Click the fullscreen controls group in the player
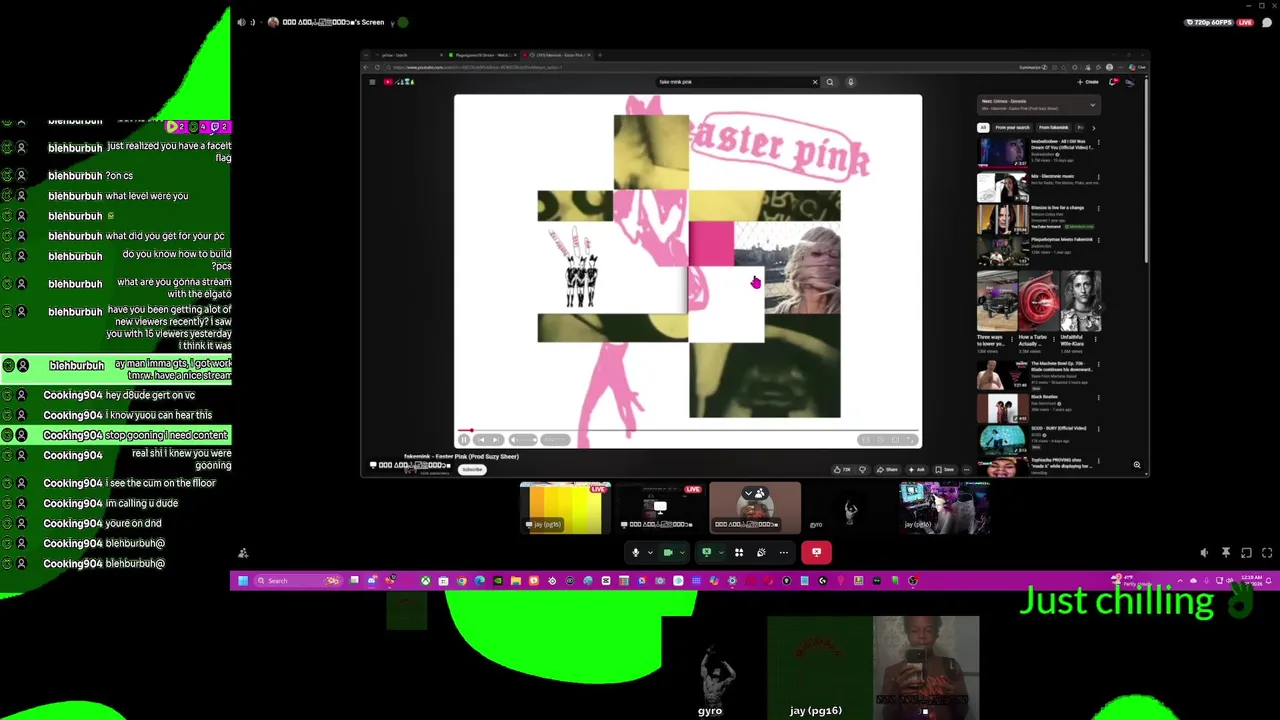This screenshot has width=1280, height=720. (x=887, y=440)
